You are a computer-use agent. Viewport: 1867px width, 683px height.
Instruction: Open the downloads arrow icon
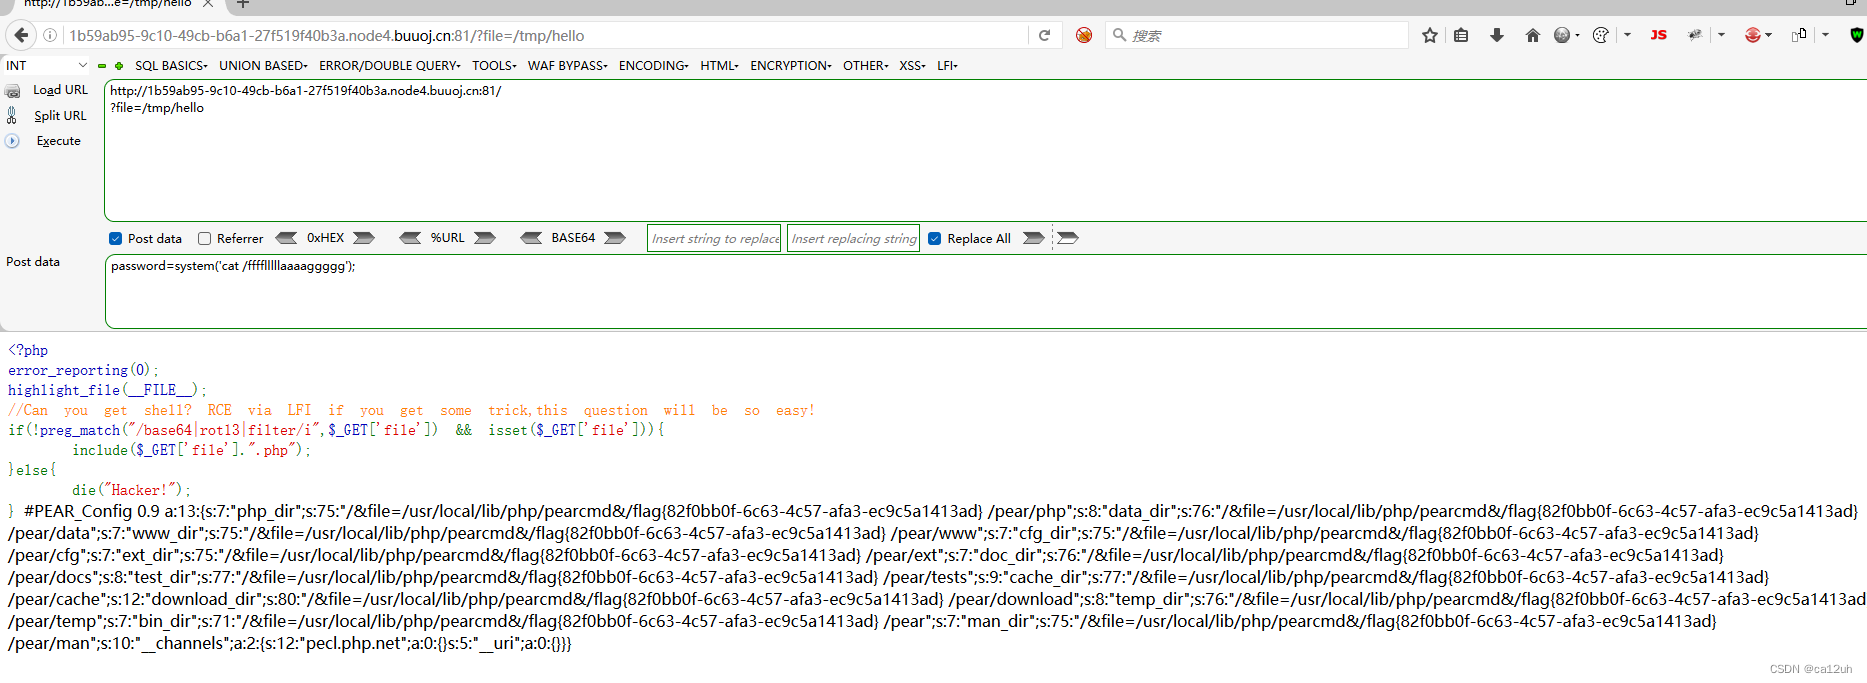click(x=1497, y=35)
